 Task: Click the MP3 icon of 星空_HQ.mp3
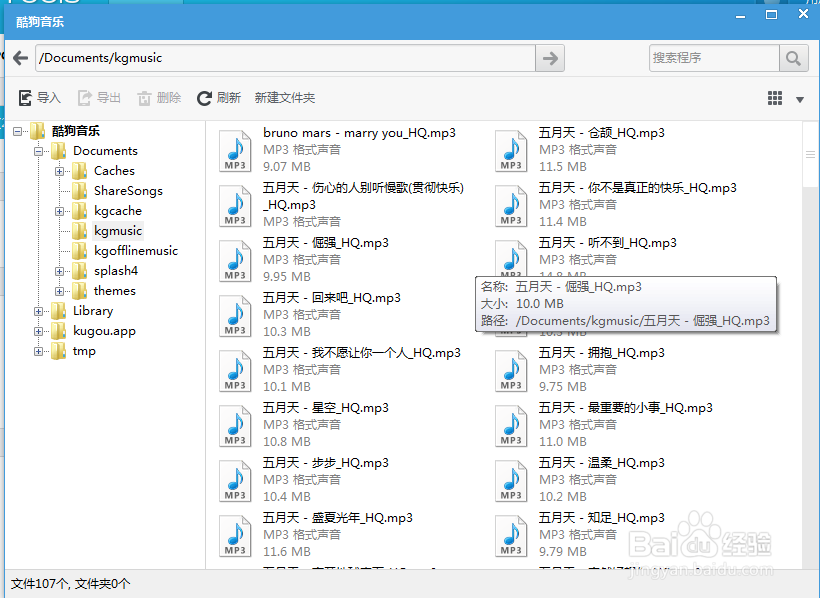[235, 426]
